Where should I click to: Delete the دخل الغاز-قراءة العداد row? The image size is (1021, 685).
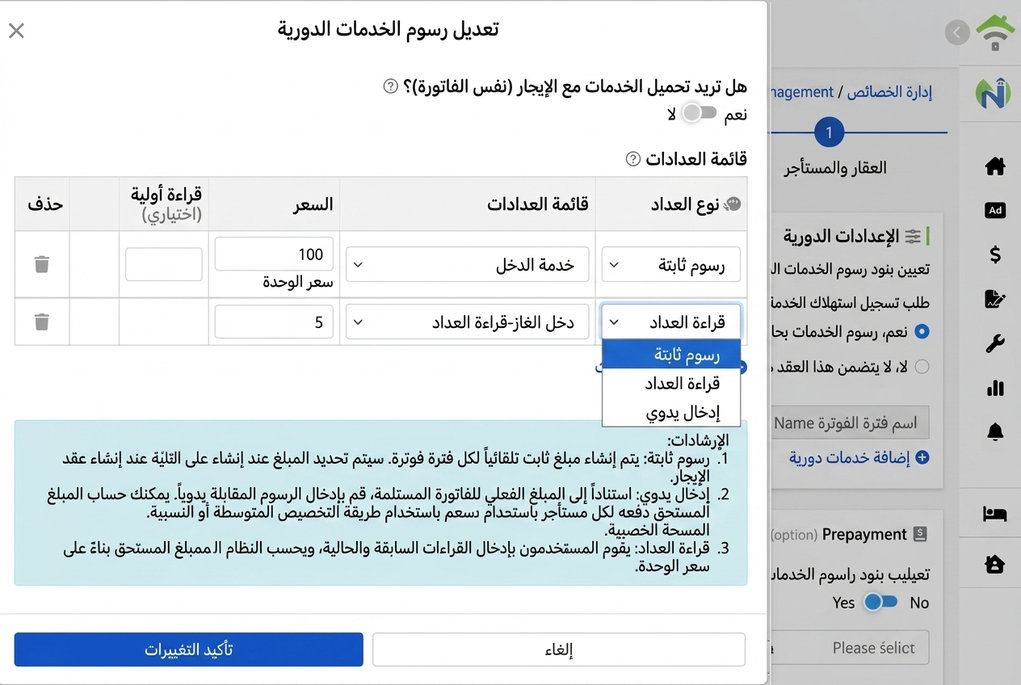point(42,322)
